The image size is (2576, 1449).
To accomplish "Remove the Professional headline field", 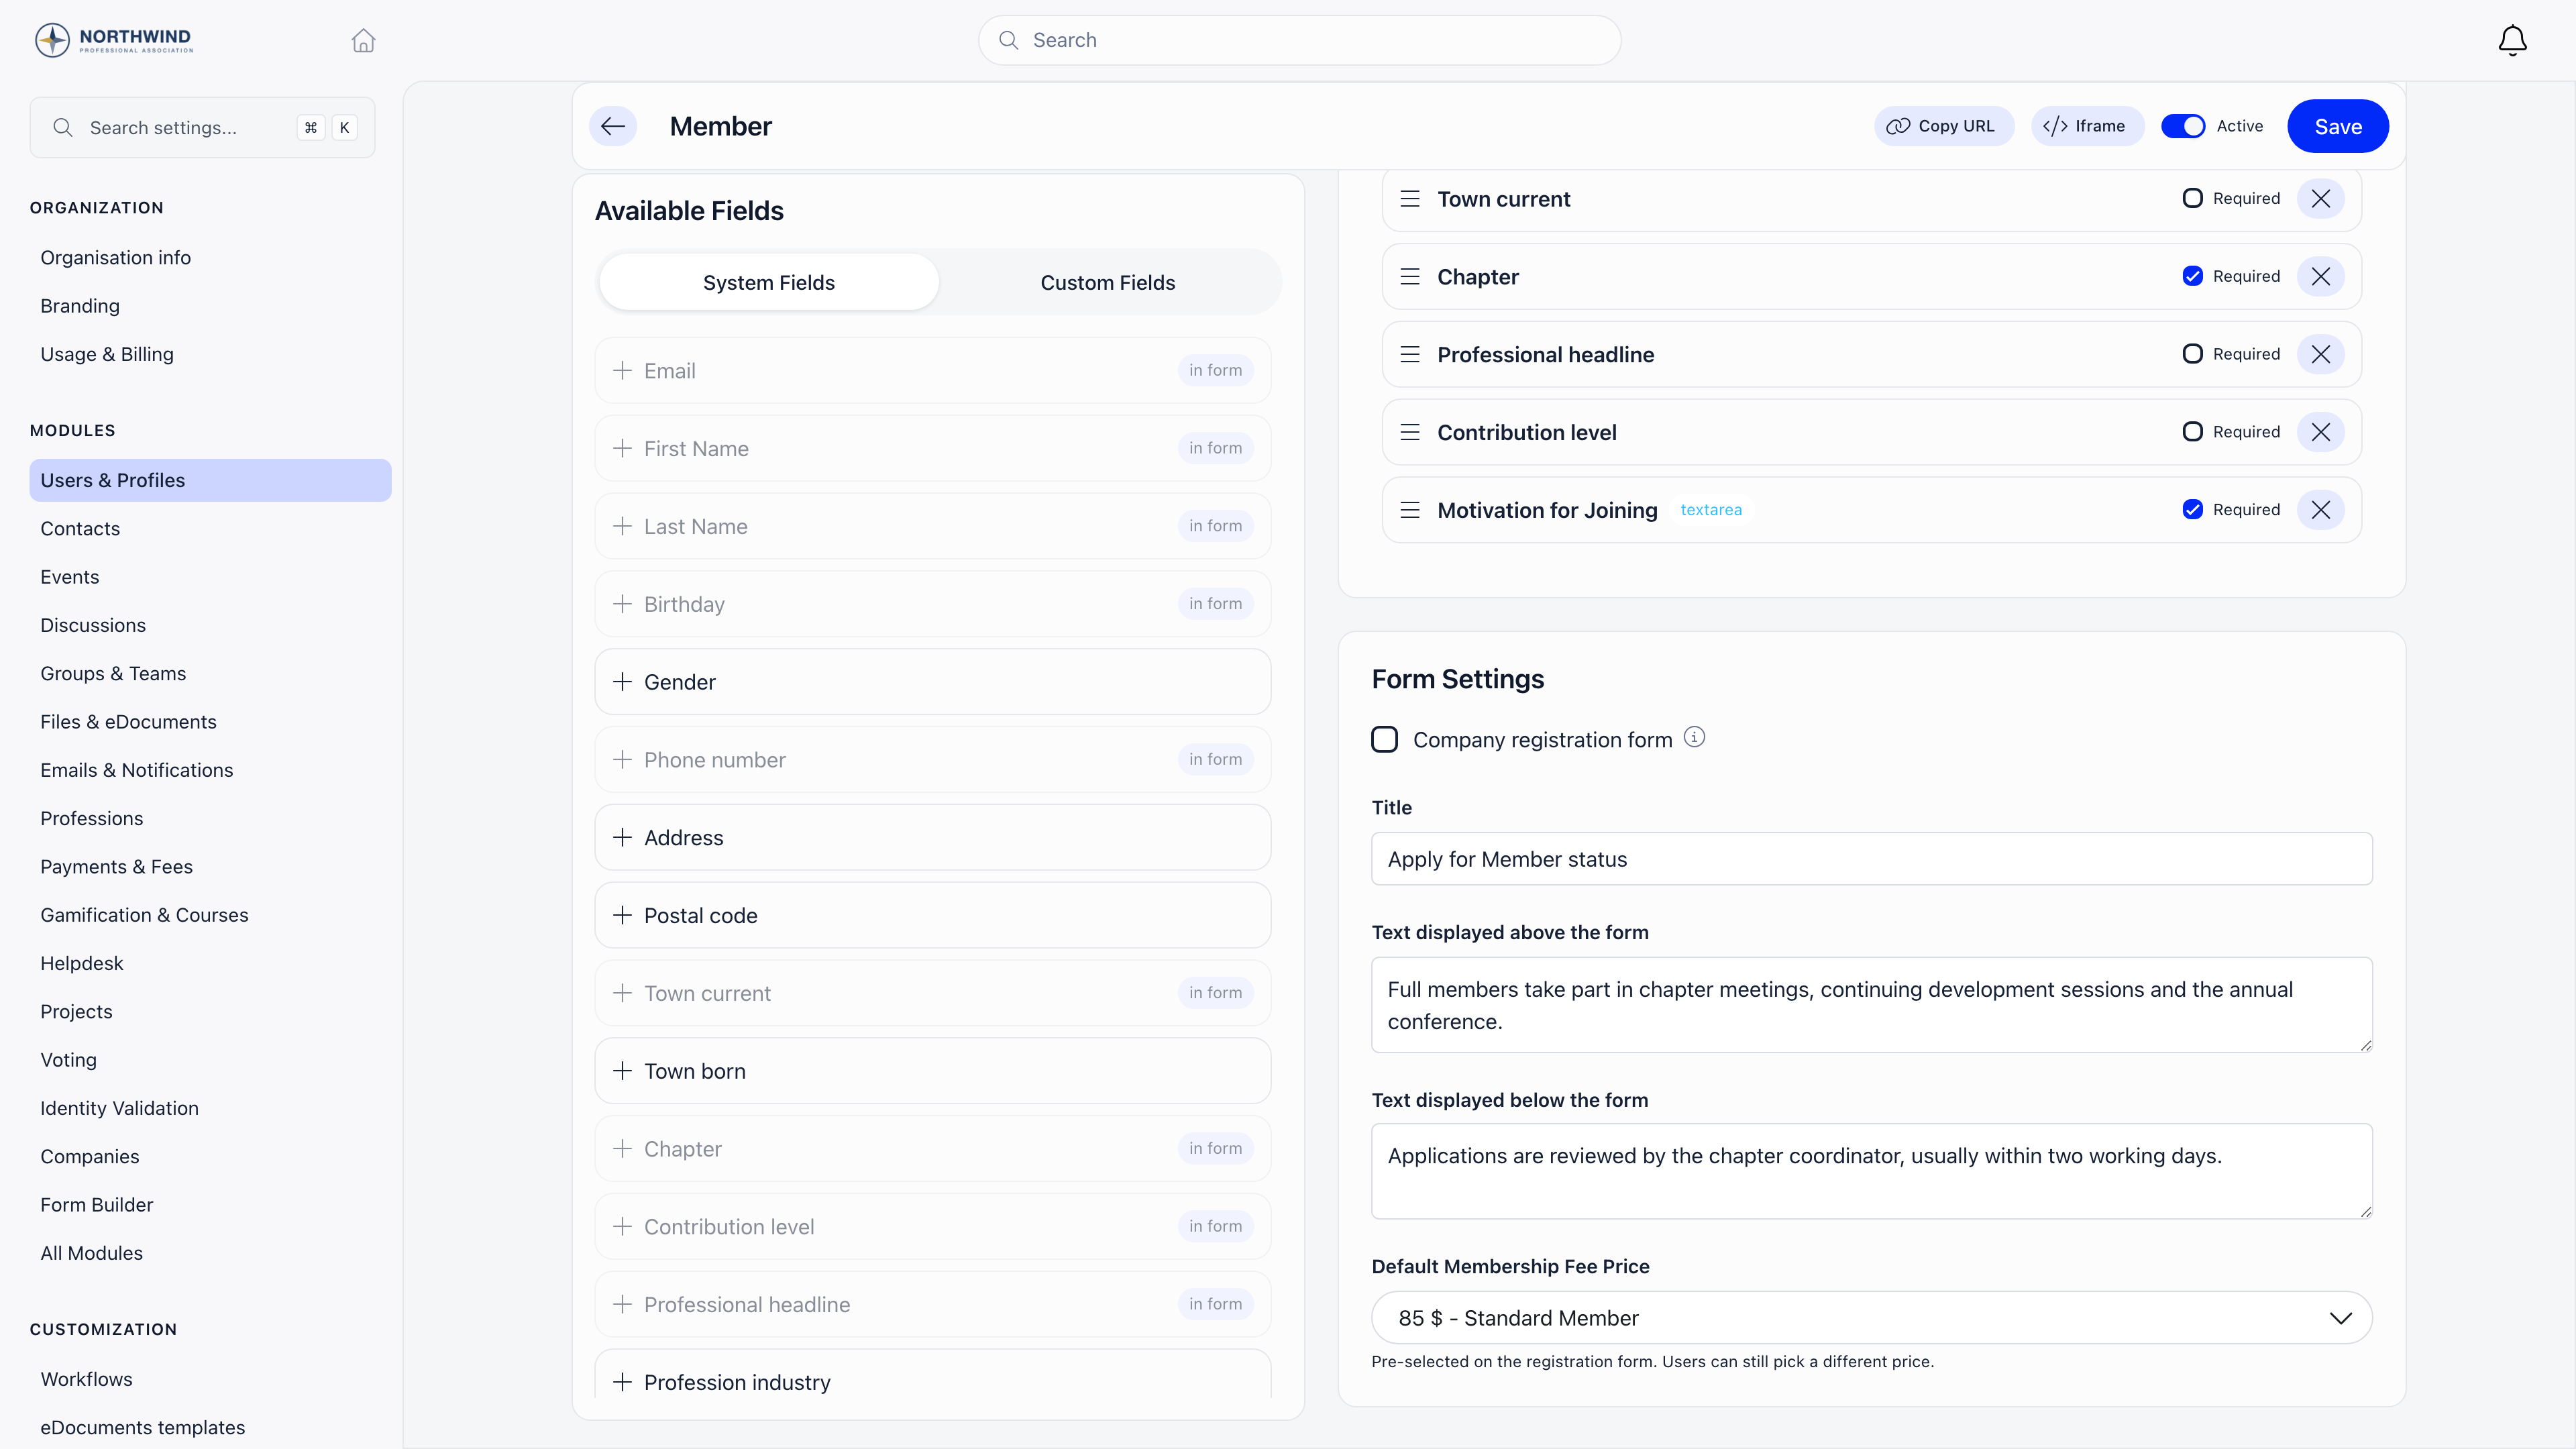I will (2320, 355).
